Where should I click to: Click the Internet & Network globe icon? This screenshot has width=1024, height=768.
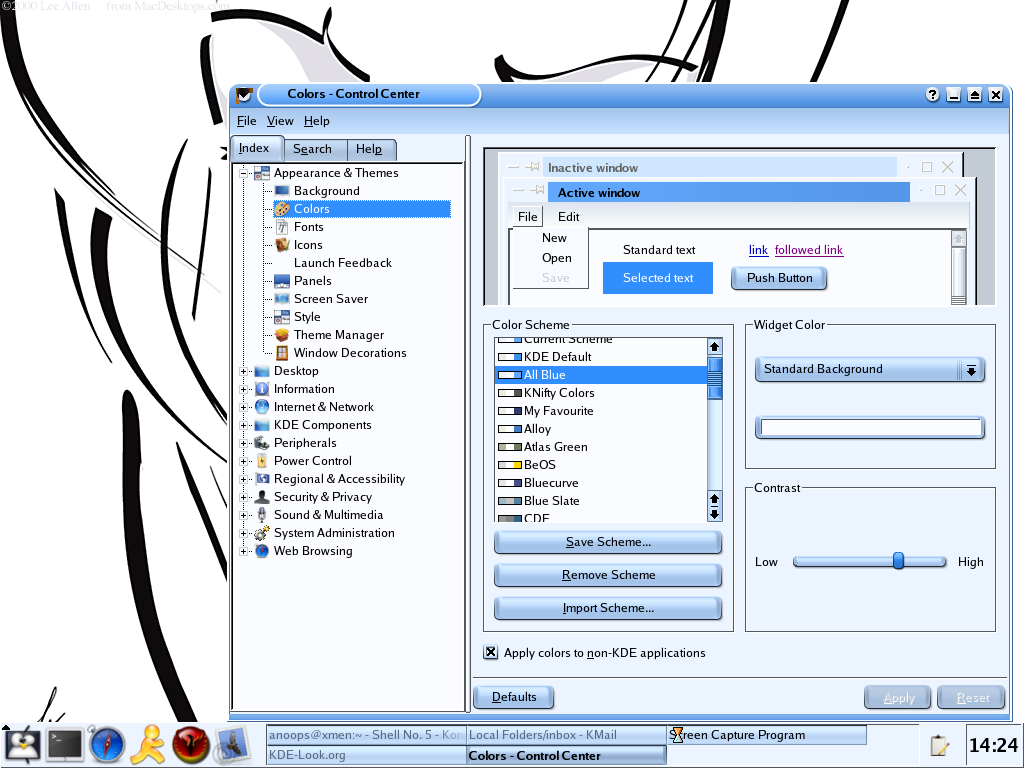(x=262, y=407)
